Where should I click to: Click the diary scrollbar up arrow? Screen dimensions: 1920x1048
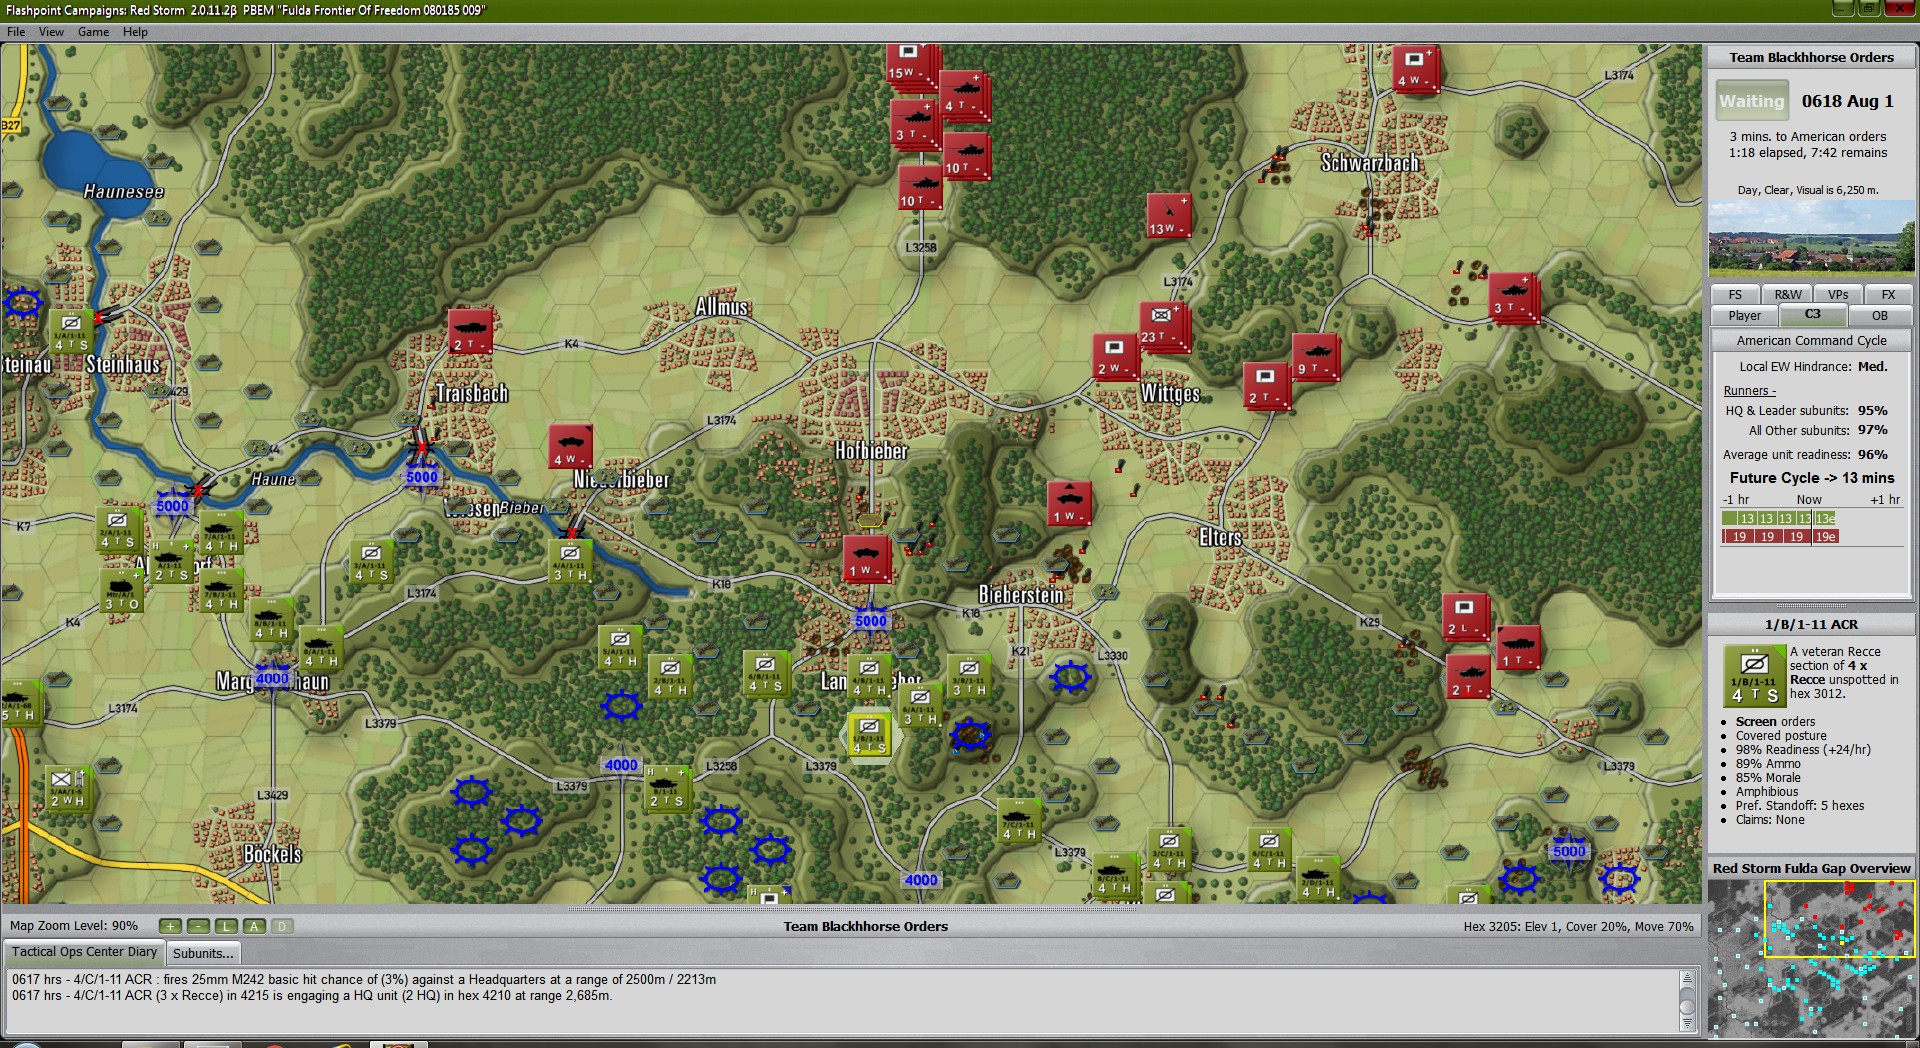click(1687, 978)
